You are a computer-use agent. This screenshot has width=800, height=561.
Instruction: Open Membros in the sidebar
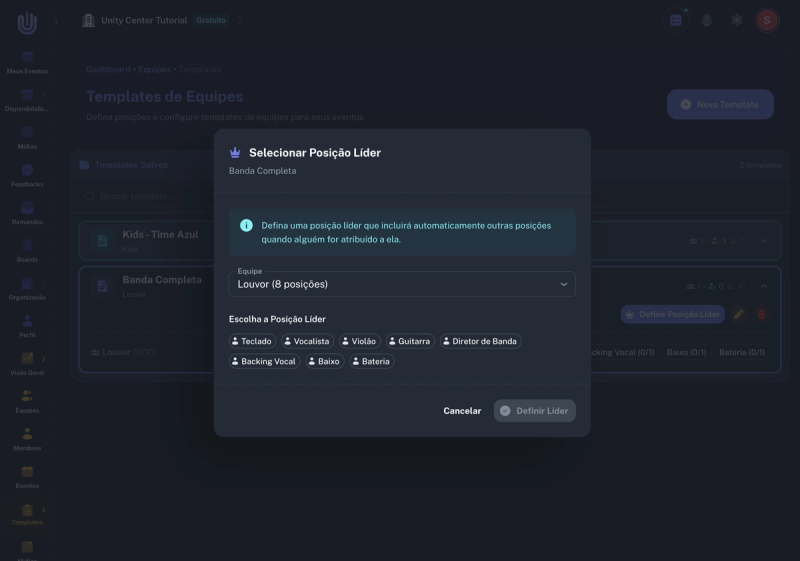click(x=27, y=441)
